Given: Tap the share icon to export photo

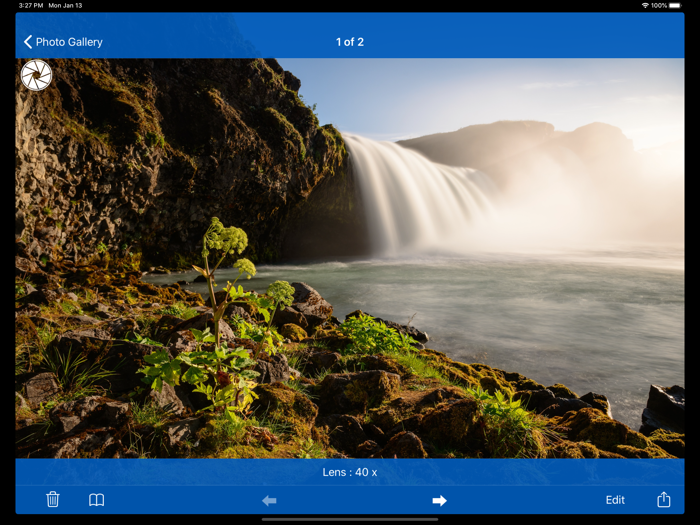Looking at the screenshot, I should coord(663,499).
